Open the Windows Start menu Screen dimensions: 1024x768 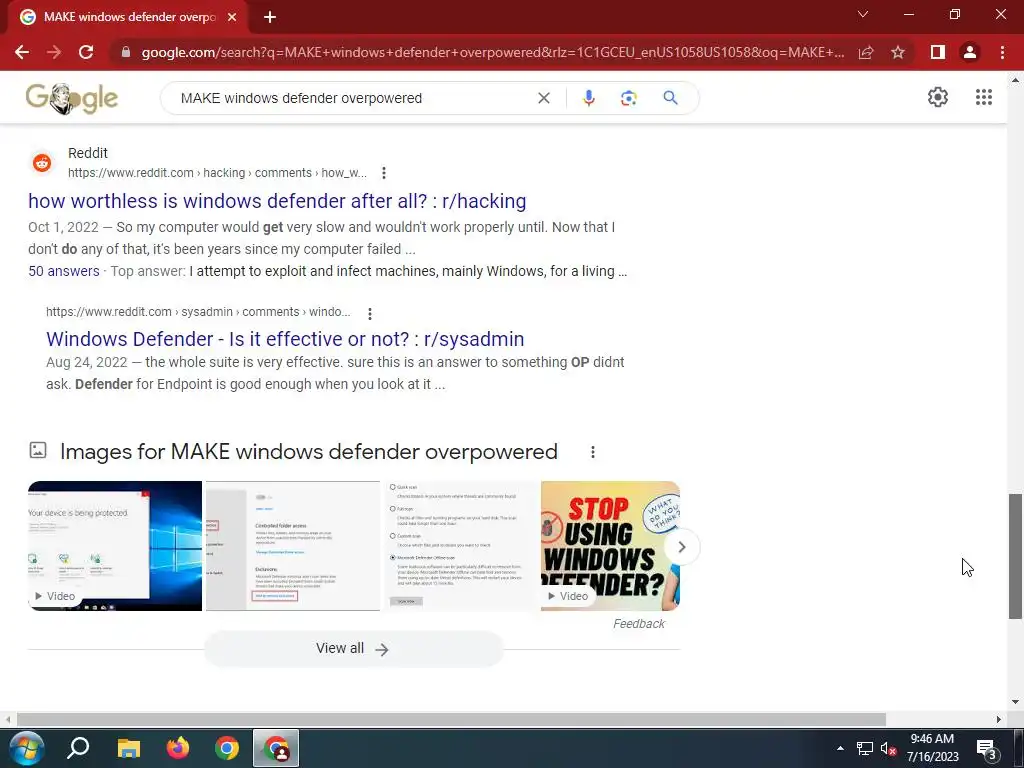[26, 748]
